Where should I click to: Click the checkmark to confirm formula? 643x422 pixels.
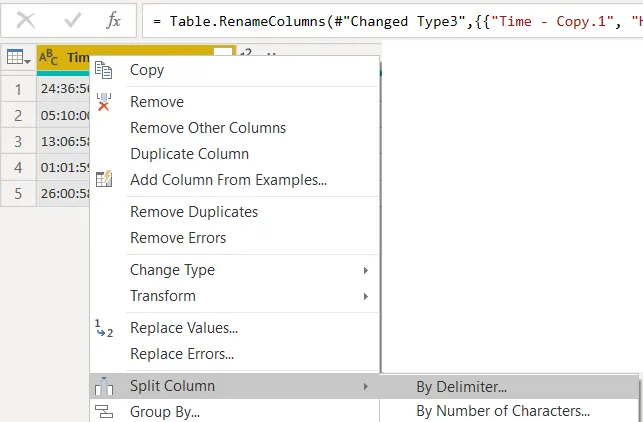(73, 20)
